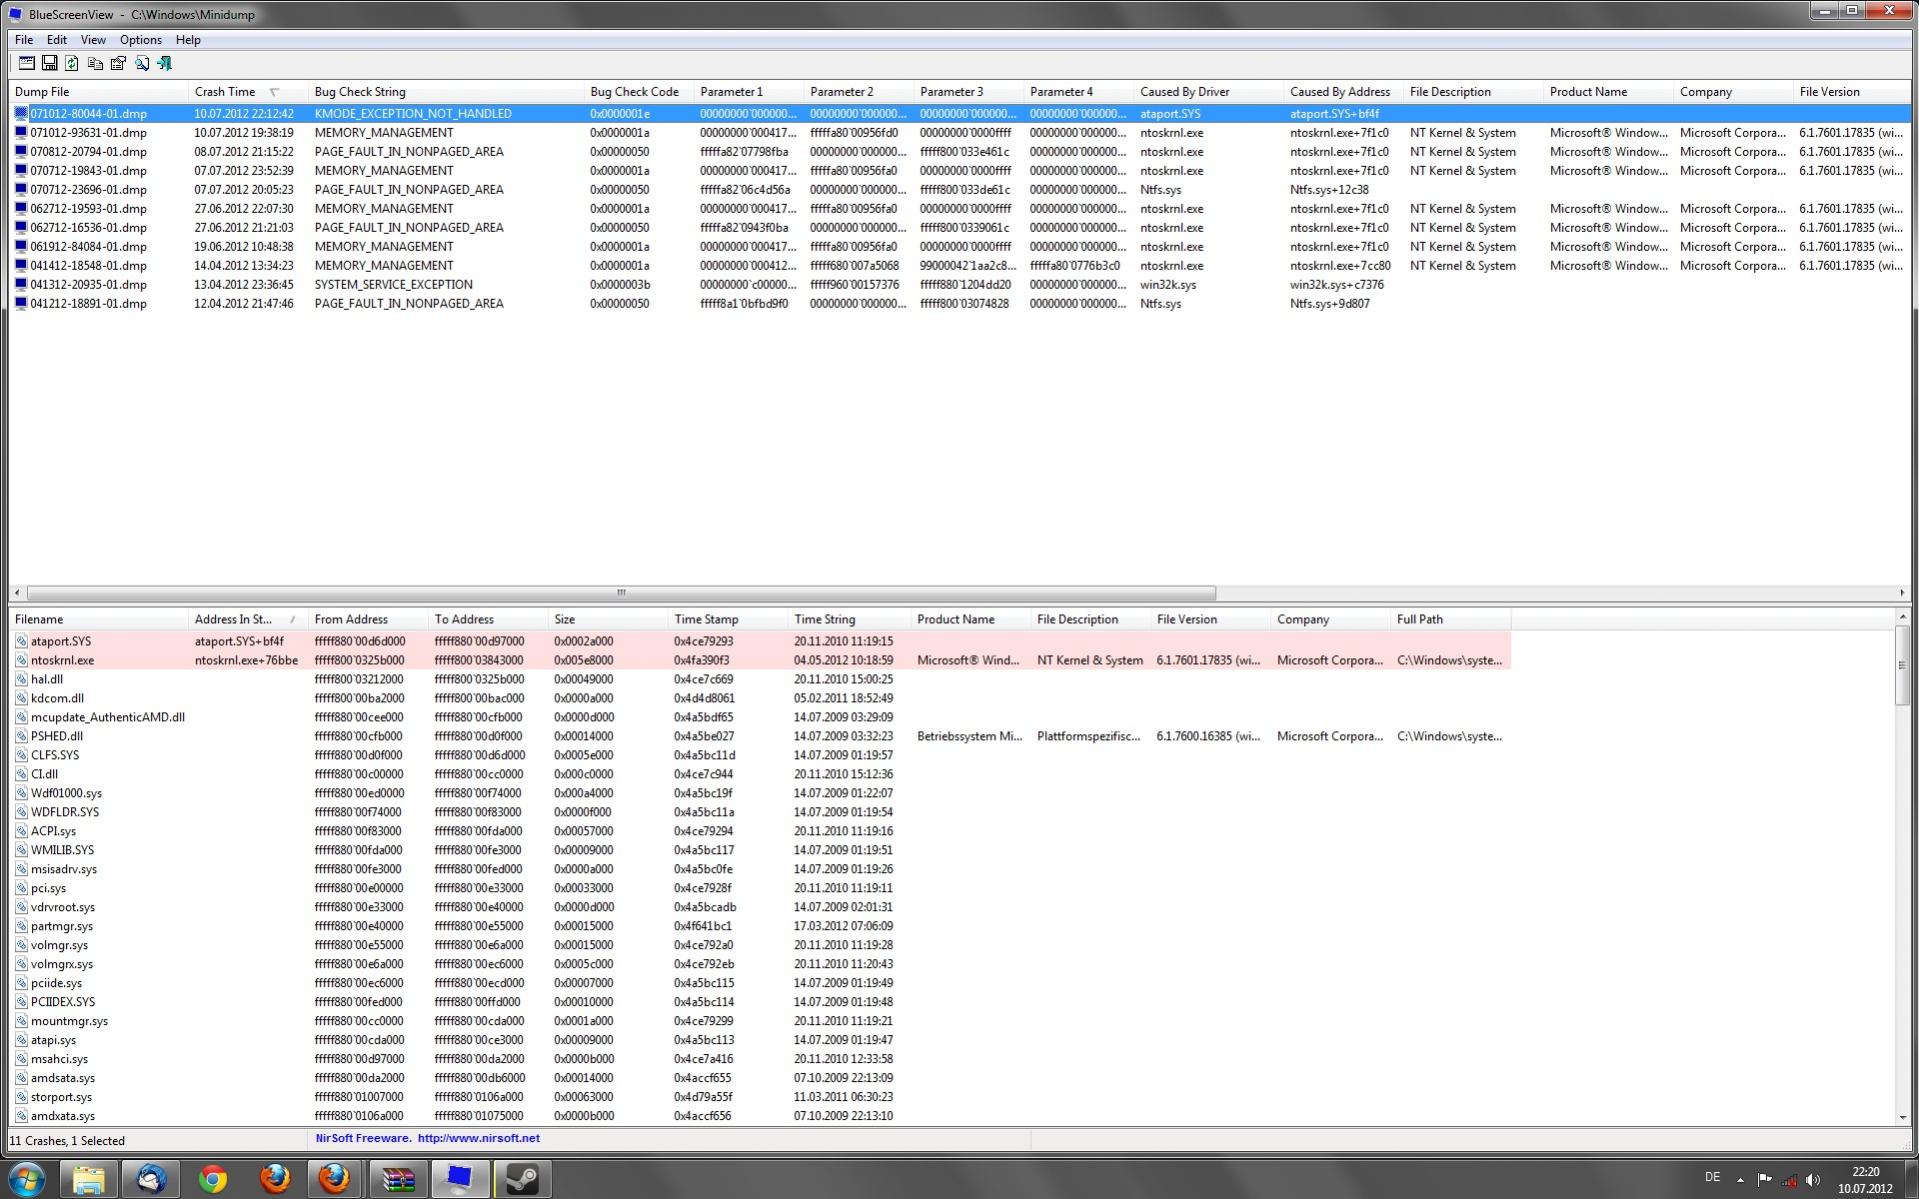The height and width of the screenshot is (1199, 1919).
Task: Sort crashes by Crash Time column
Action: (x=248, y=92)
